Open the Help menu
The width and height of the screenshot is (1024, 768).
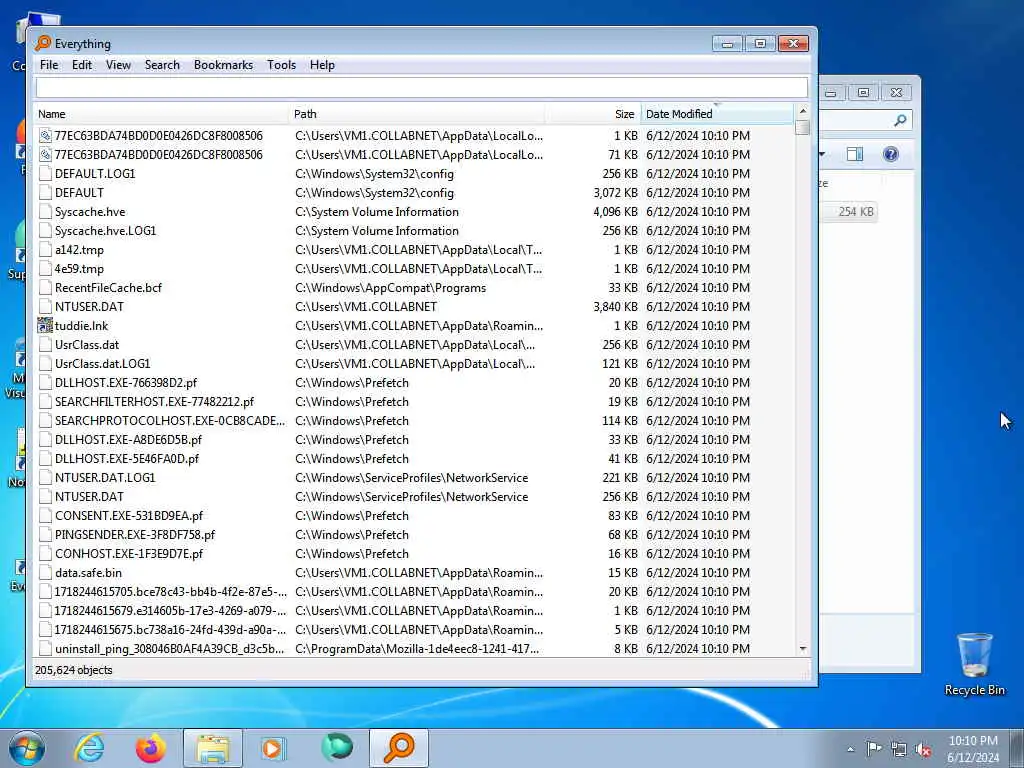322,65
